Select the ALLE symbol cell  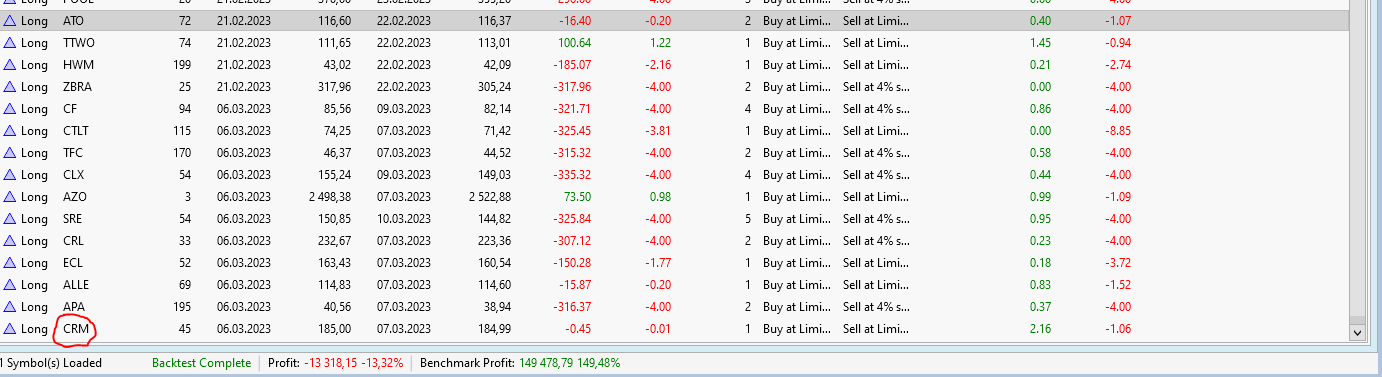point(76,285)
